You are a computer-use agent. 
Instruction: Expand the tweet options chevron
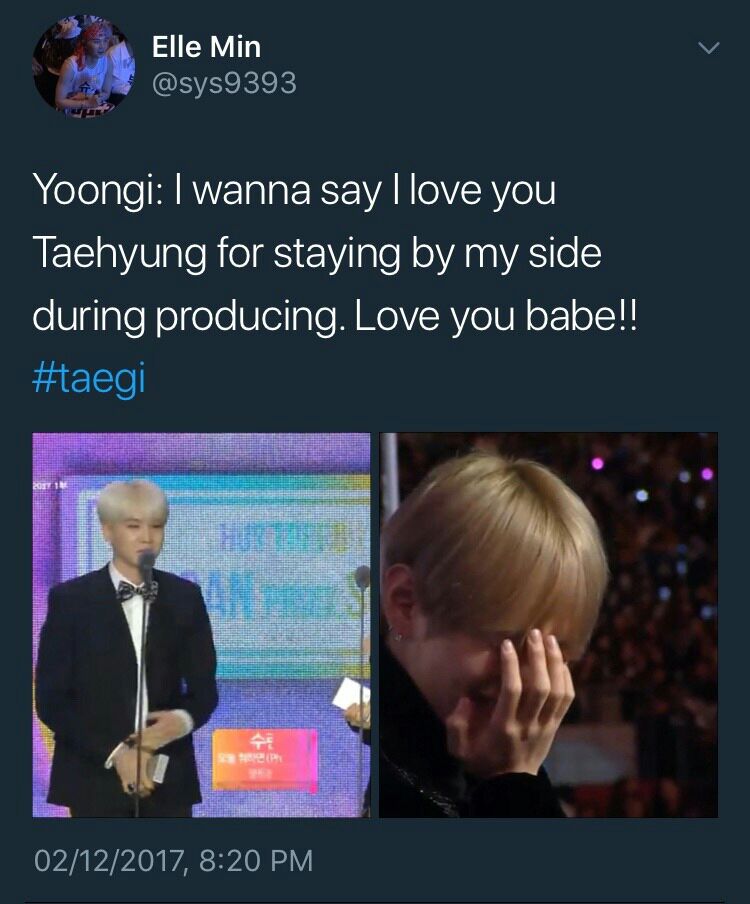pos(708,47)
